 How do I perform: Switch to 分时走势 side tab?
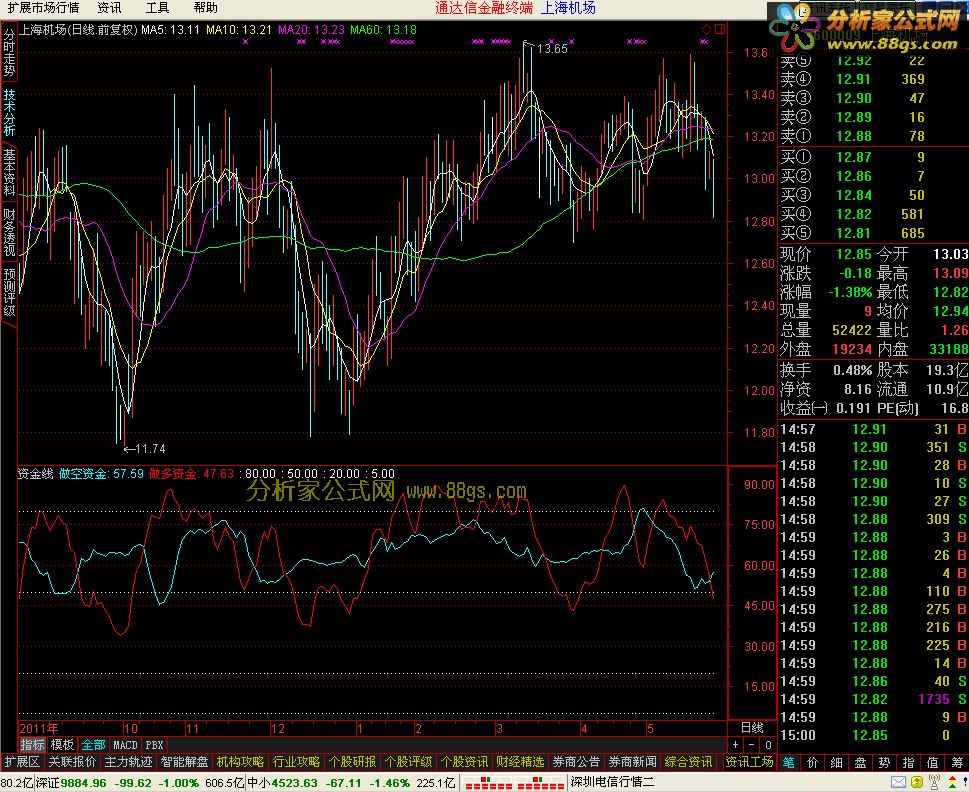[9, 52]
